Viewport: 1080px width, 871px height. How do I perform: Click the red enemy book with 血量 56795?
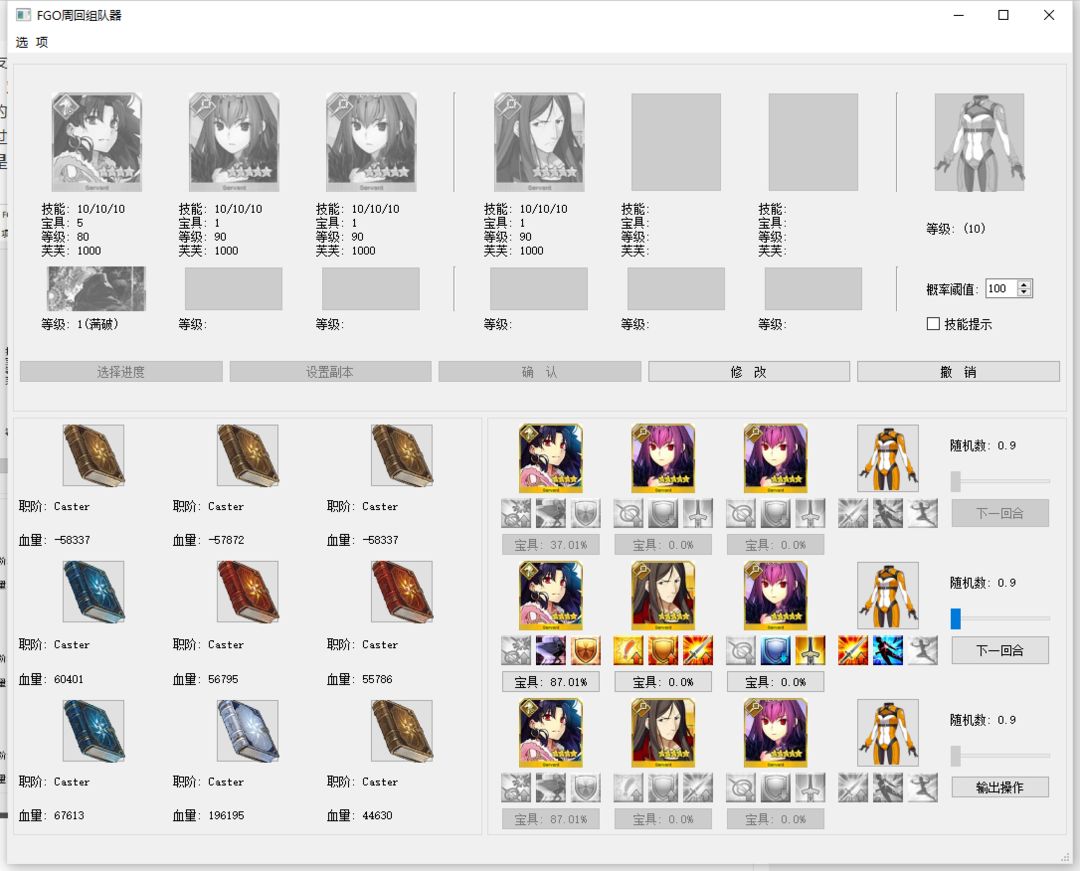(248, 592)
